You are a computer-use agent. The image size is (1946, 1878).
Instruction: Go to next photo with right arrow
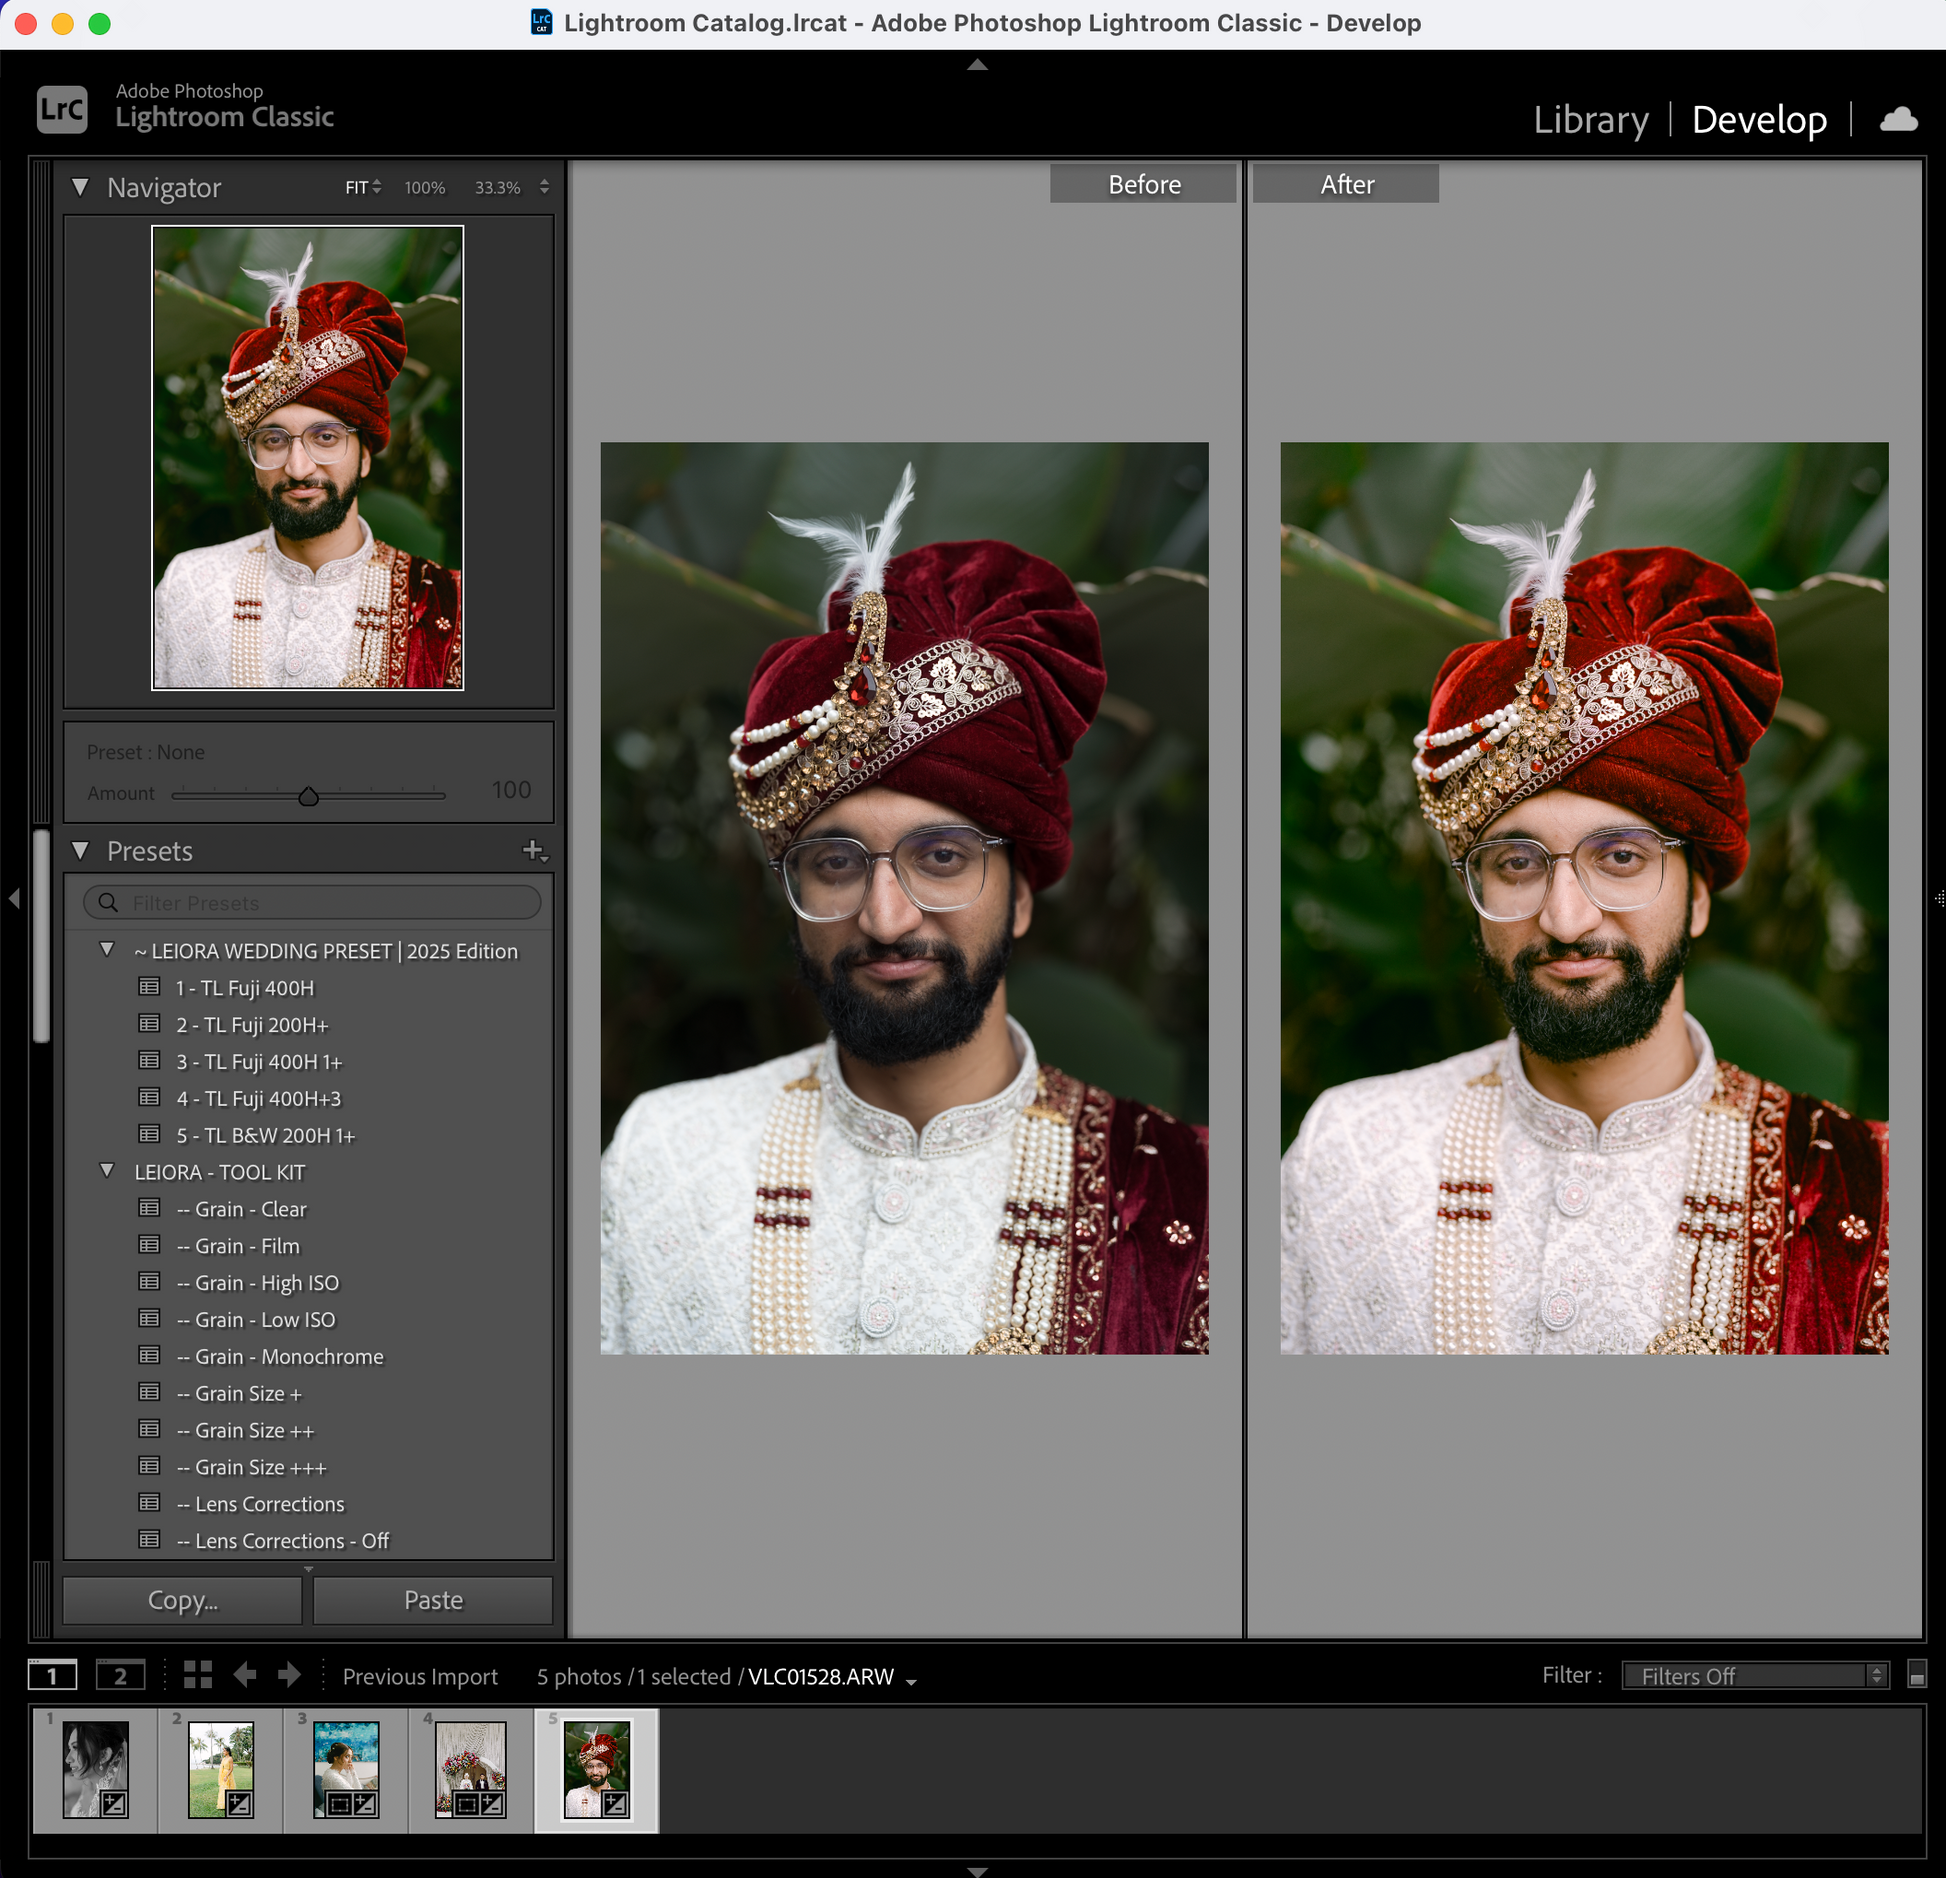click(289, 1675)
